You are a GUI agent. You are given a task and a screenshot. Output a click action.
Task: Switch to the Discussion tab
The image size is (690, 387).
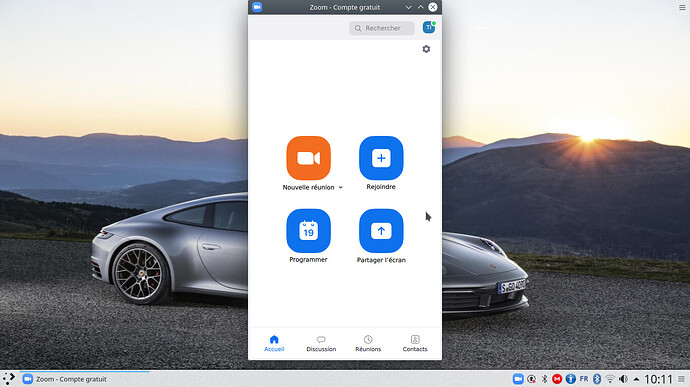(x=321, y=343)
